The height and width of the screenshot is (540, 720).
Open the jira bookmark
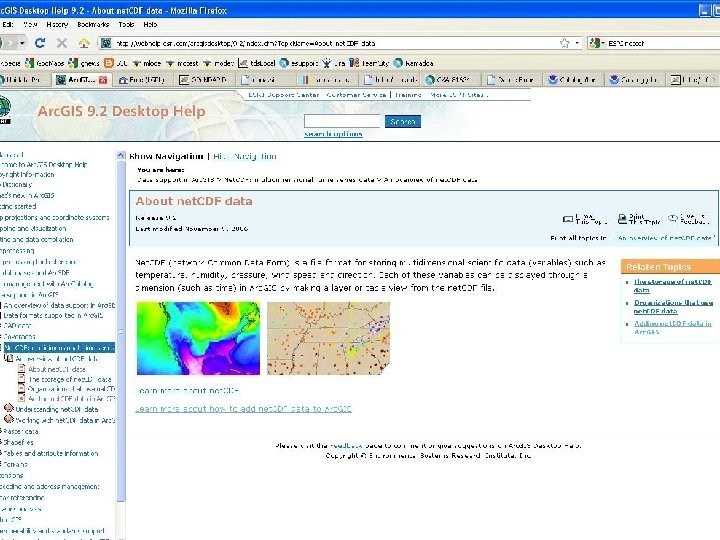(x=334, y=63)
